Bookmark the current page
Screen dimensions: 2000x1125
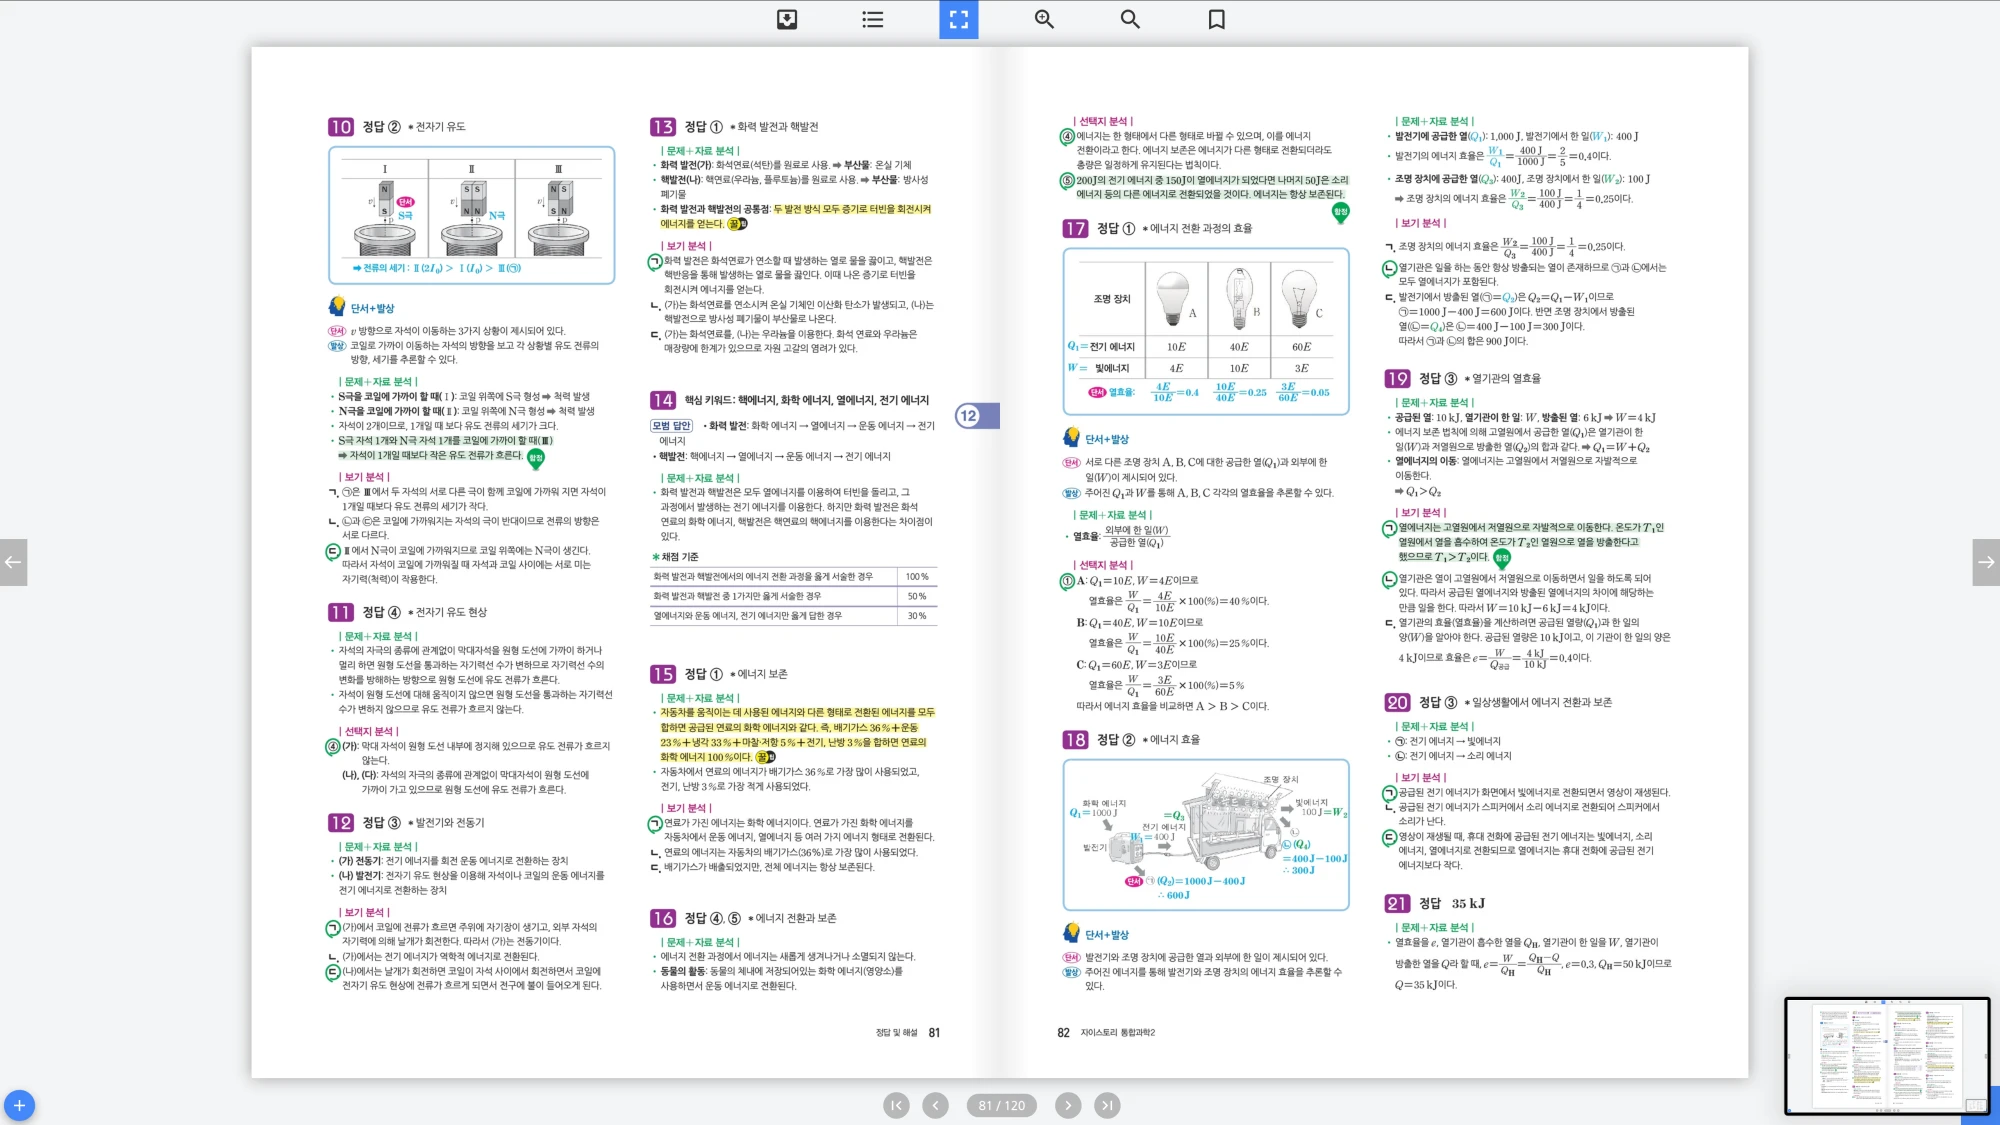1216,19
